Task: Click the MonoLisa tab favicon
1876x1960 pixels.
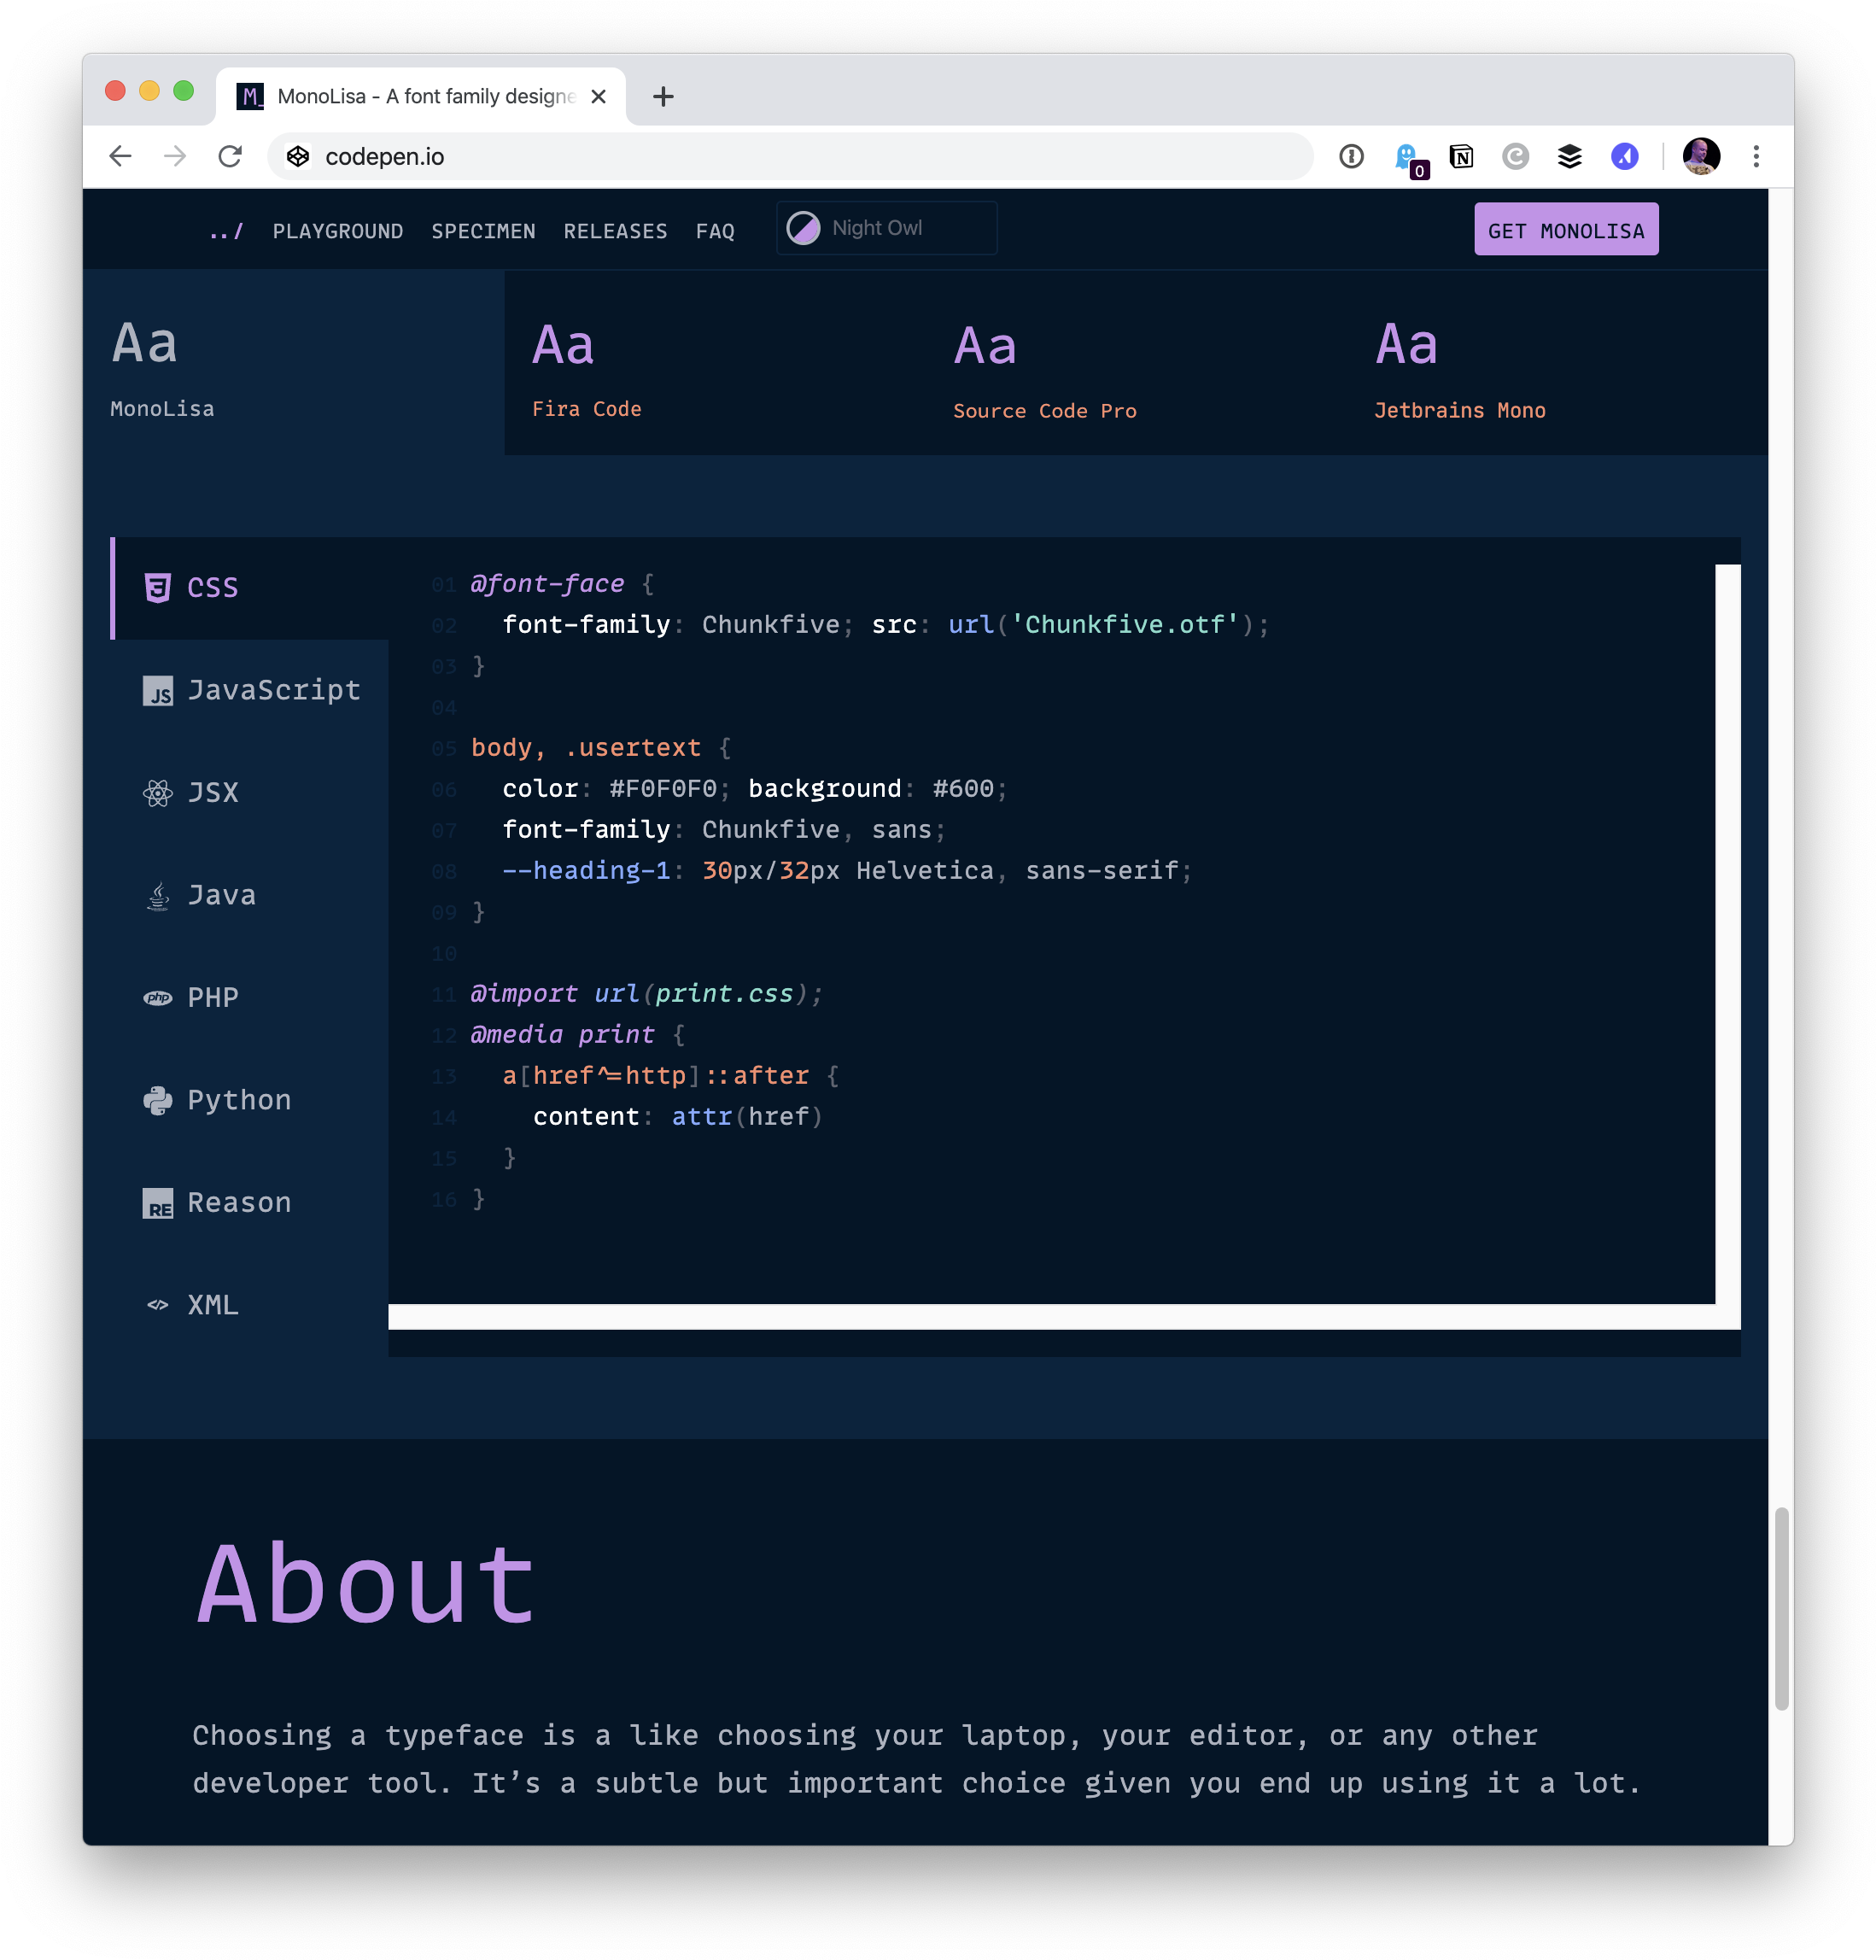Action: click(250, 96)
